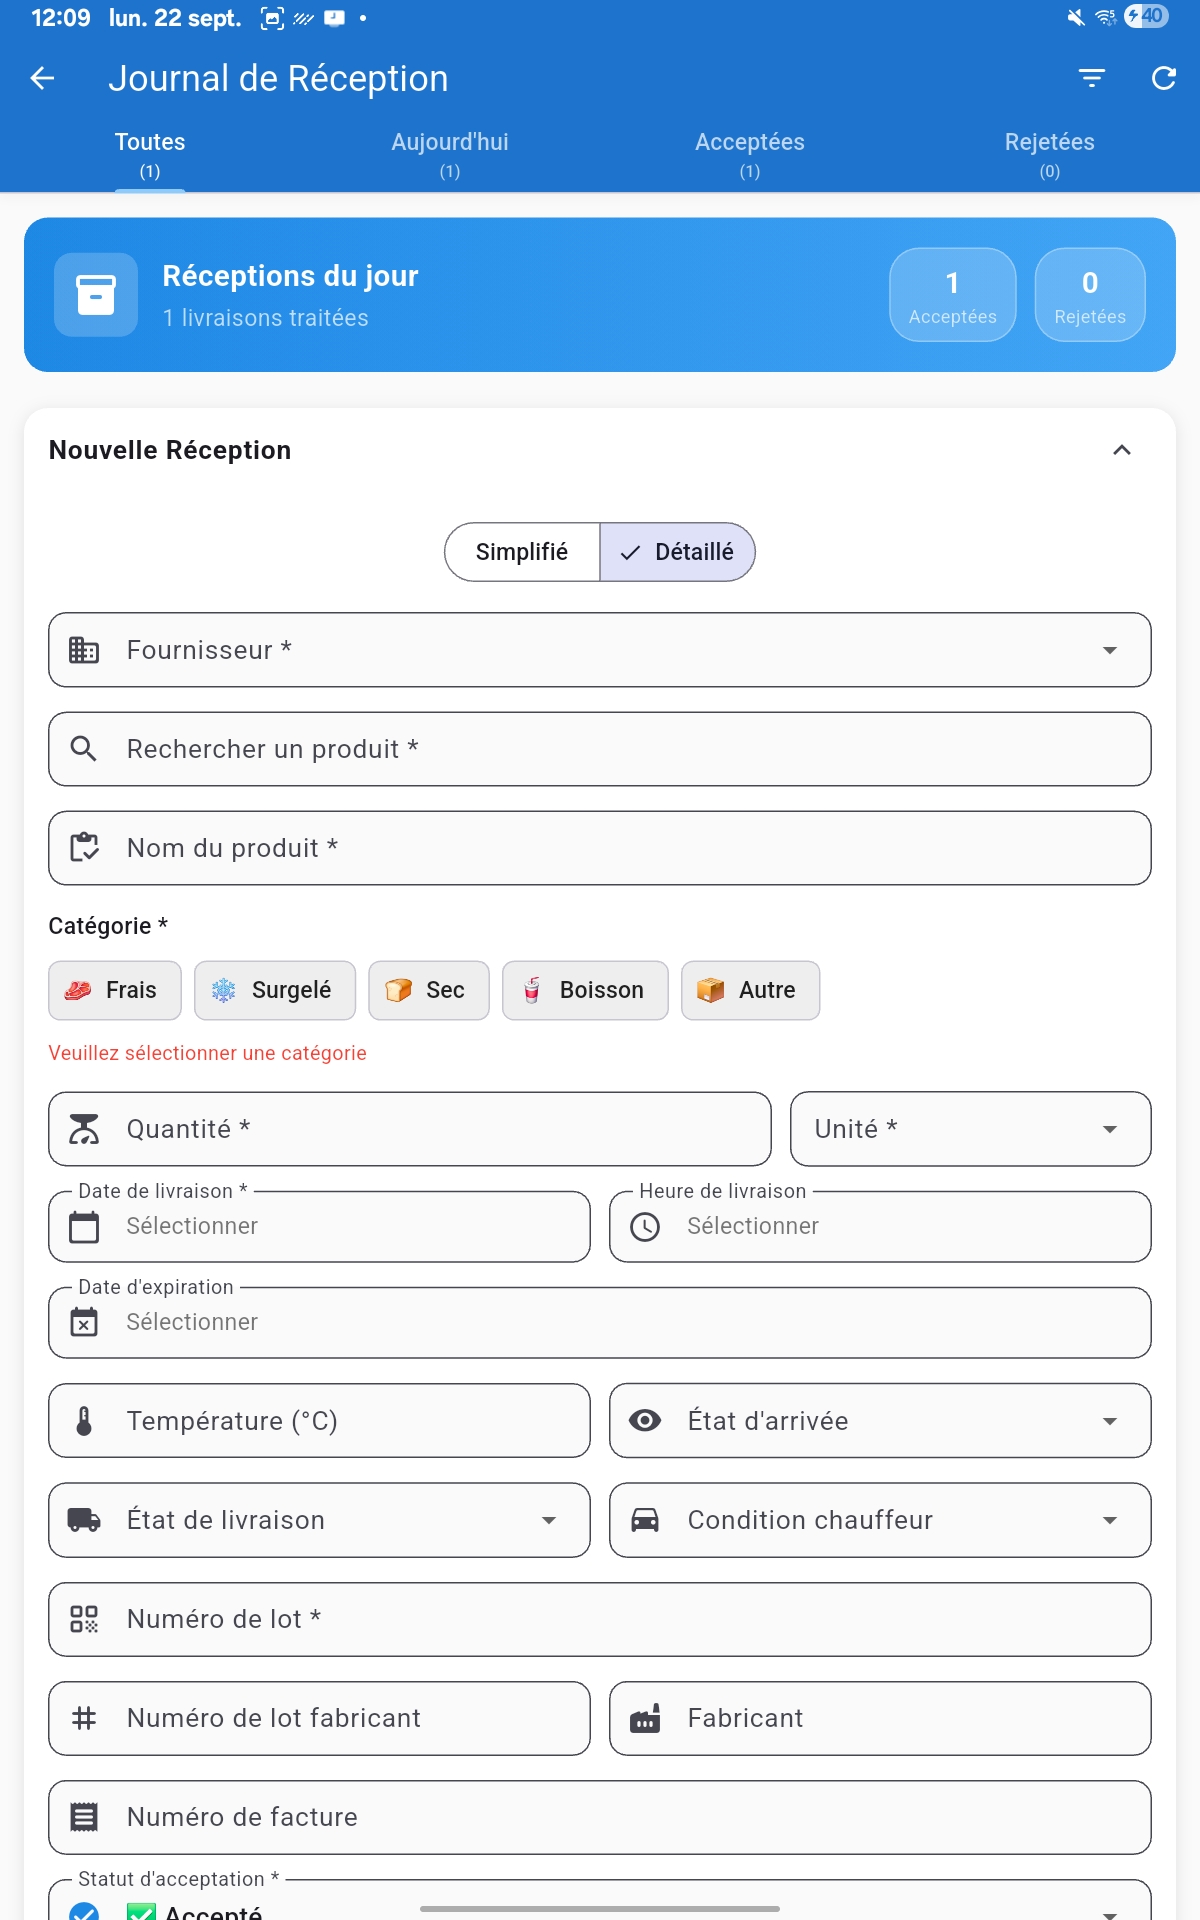
Task: Choose the Surgelé category chip
Action: (274, 990)
